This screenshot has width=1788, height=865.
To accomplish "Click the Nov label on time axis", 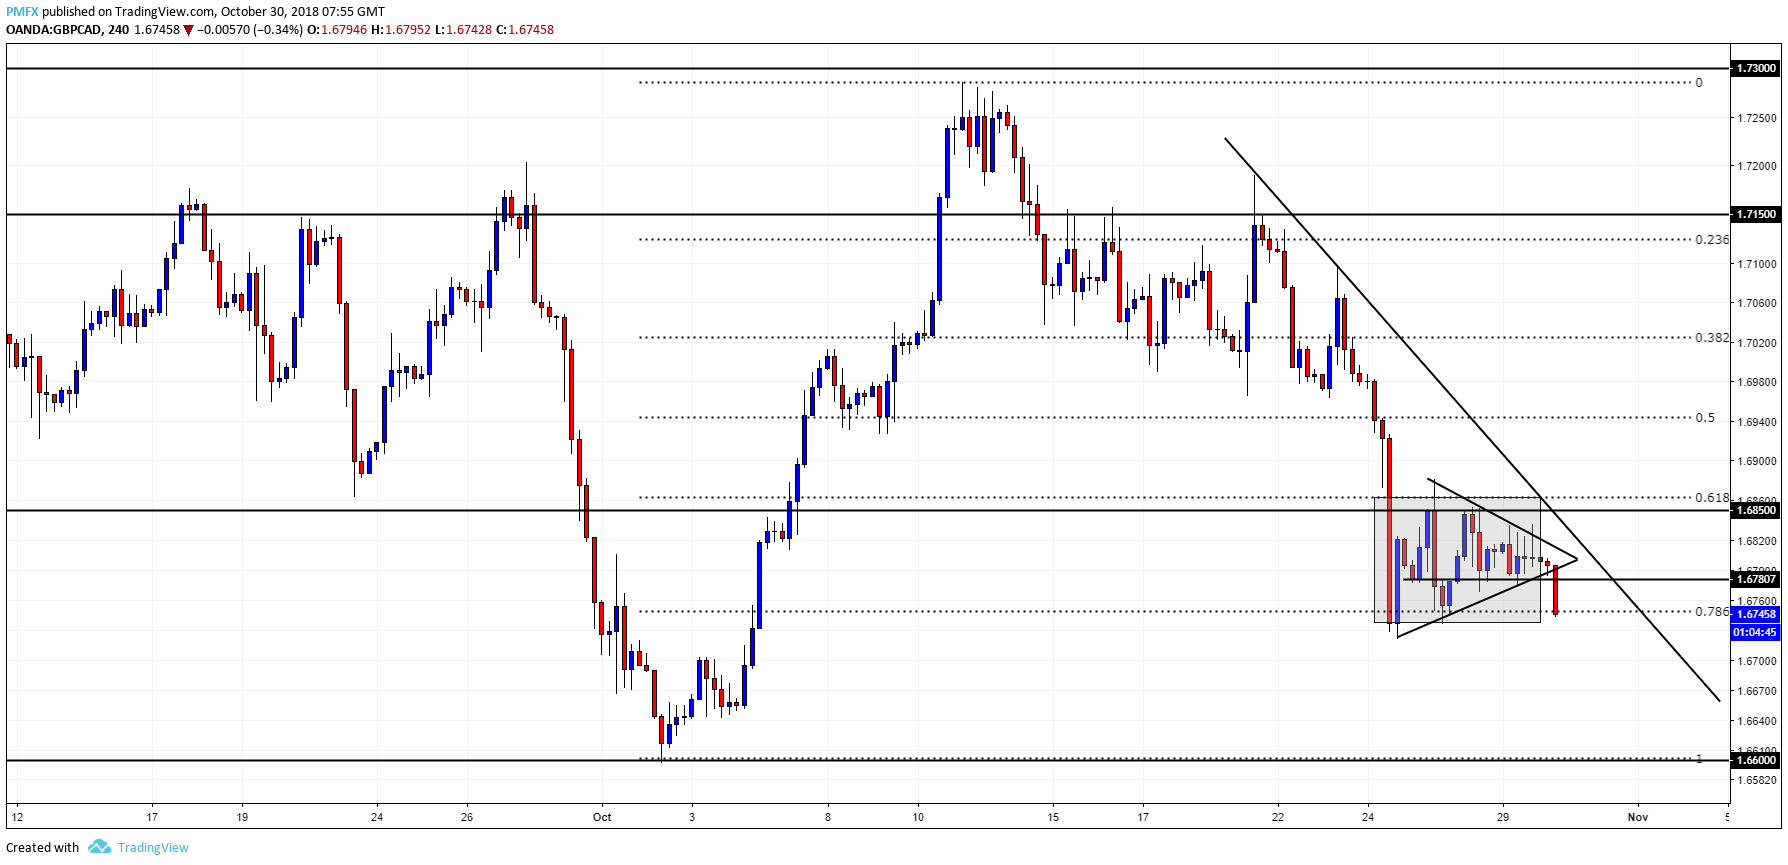I will 1637,817.
